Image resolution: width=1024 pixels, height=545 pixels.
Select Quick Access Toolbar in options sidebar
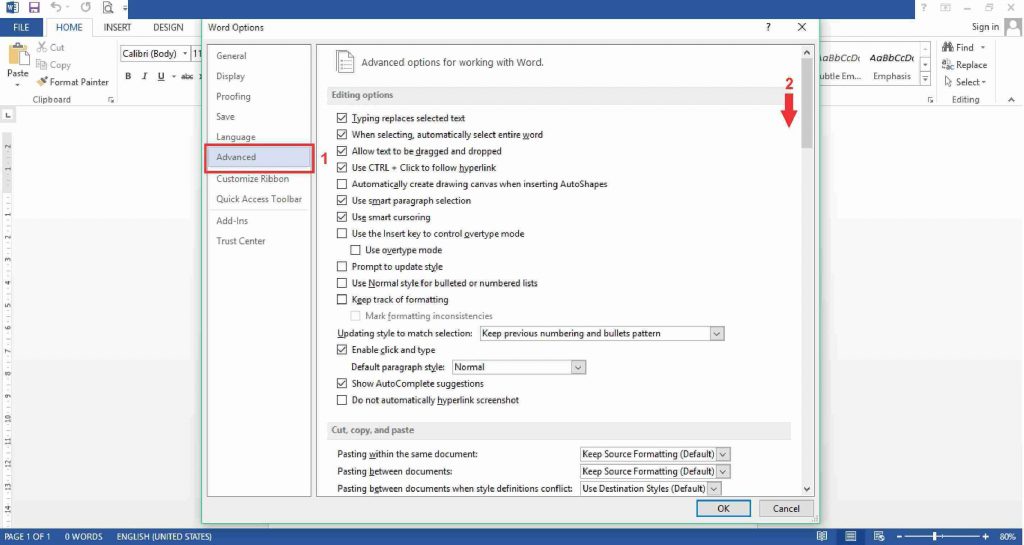point(259,199)
